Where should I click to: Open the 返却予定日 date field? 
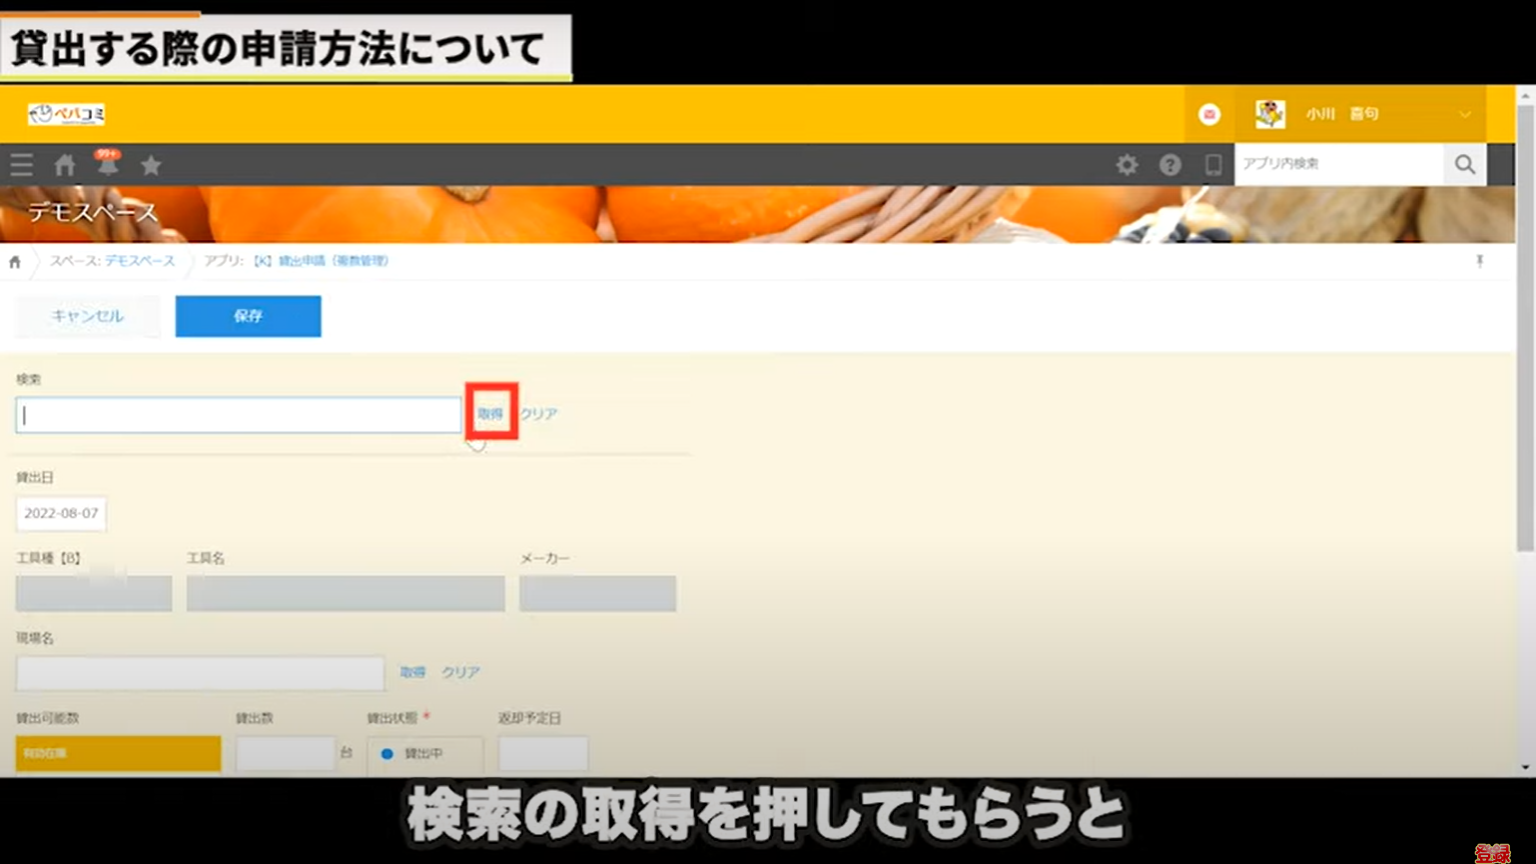[x=543, y=752]
